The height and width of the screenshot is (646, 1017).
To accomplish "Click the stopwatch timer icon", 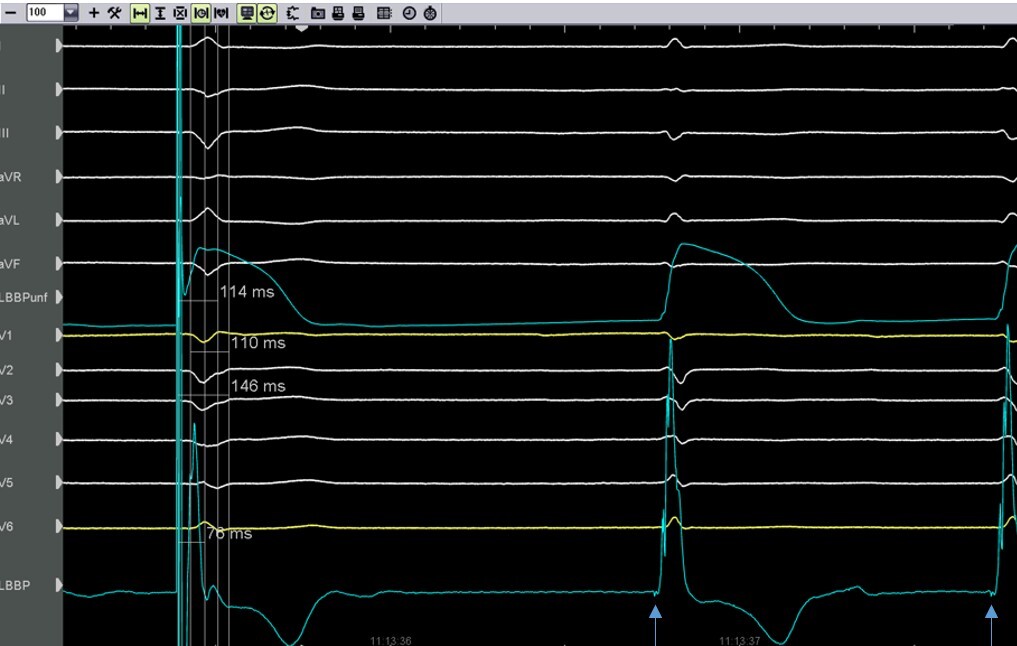I will point(430,13).
